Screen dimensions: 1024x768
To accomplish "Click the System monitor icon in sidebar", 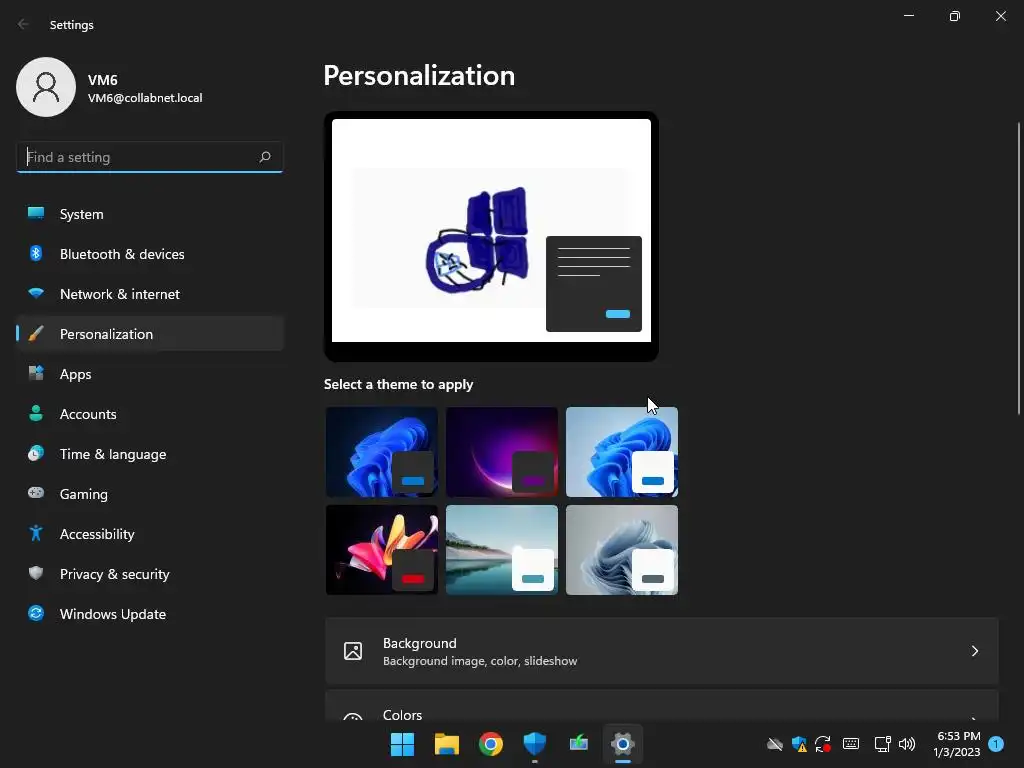I will [x=36, y=214].
